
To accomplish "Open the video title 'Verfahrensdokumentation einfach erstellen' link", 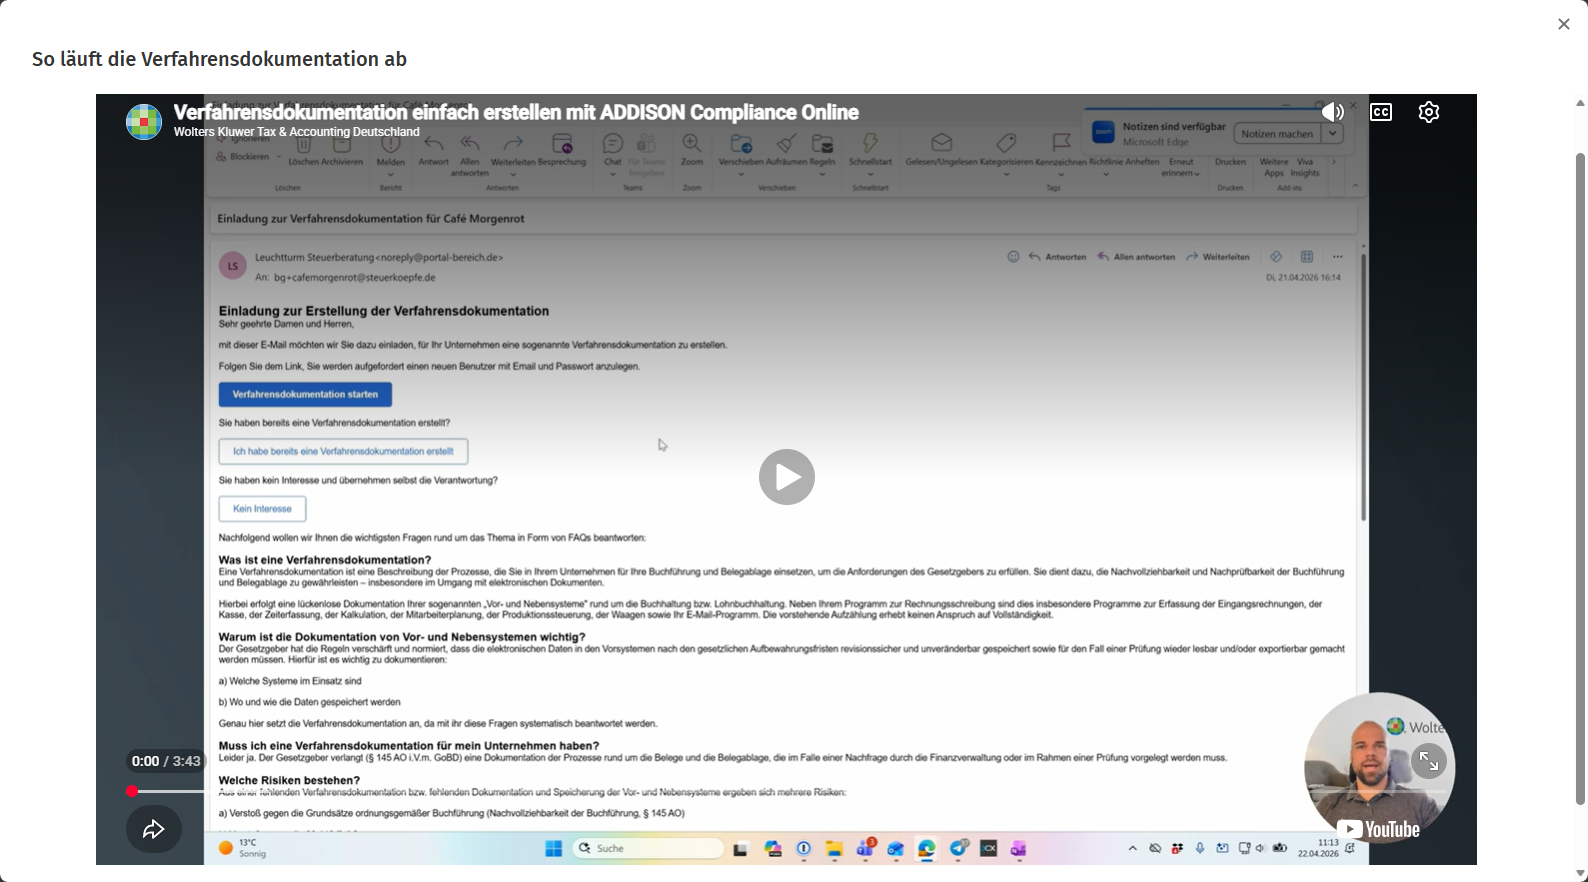I will coord(516,112).
